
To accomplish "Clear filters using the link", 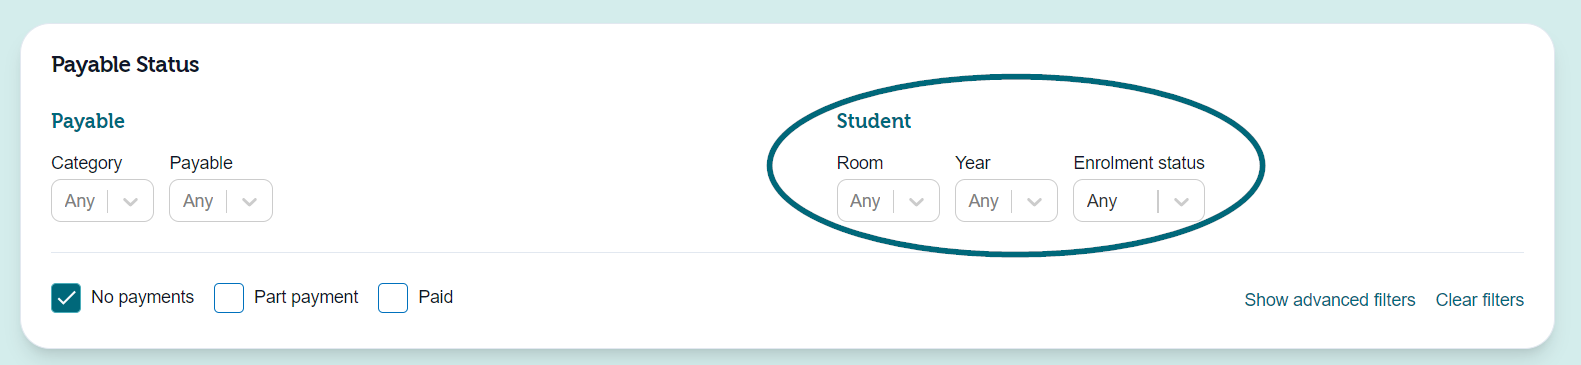I will tap(1480, 300).
